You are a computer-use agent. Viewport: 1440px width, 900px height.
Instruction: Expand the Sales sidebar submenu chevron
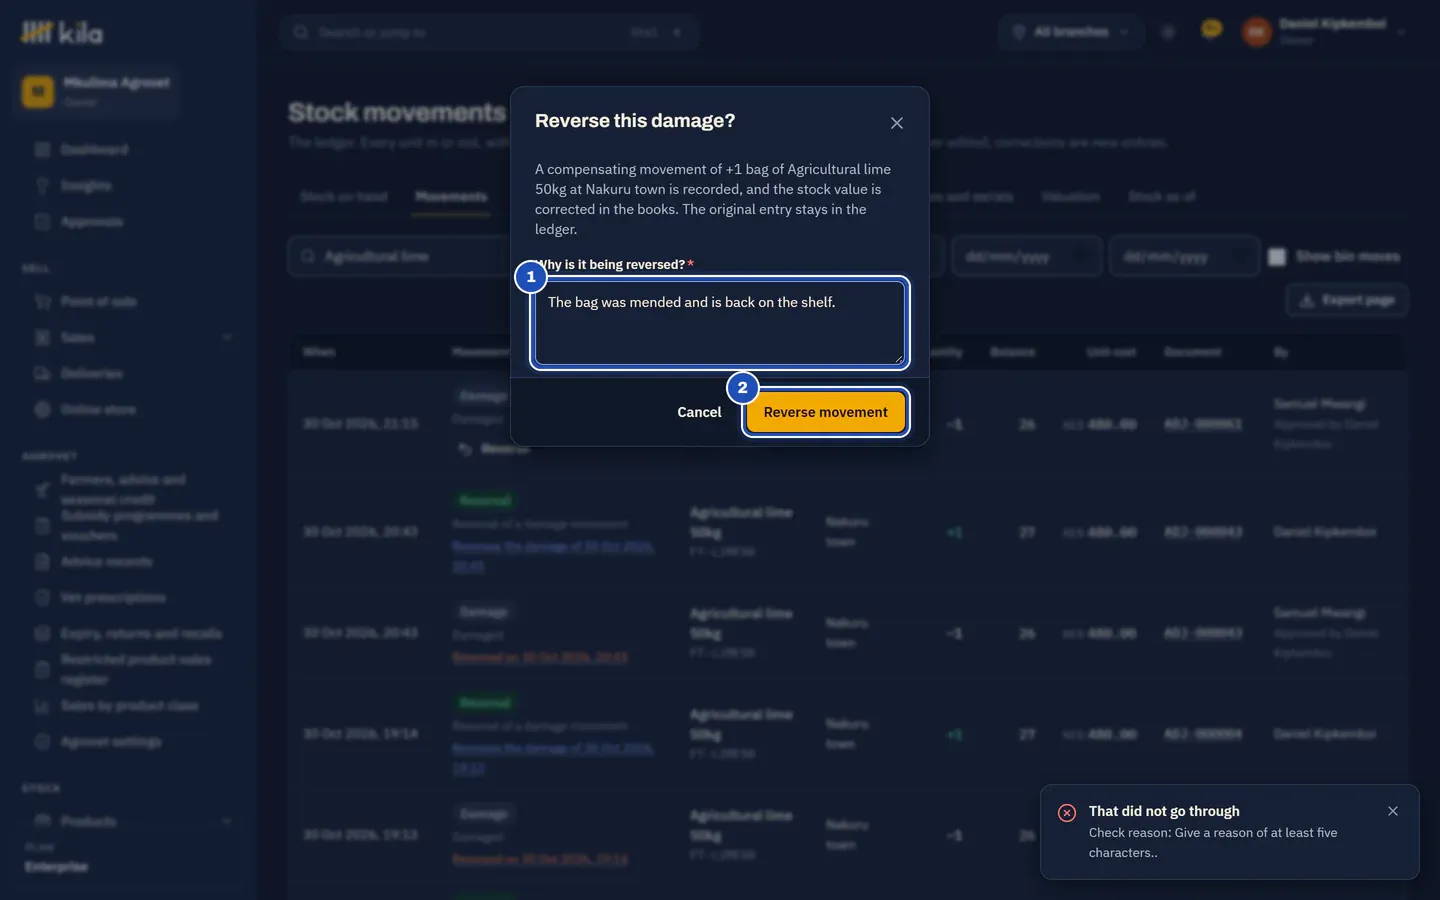[227, 338]
